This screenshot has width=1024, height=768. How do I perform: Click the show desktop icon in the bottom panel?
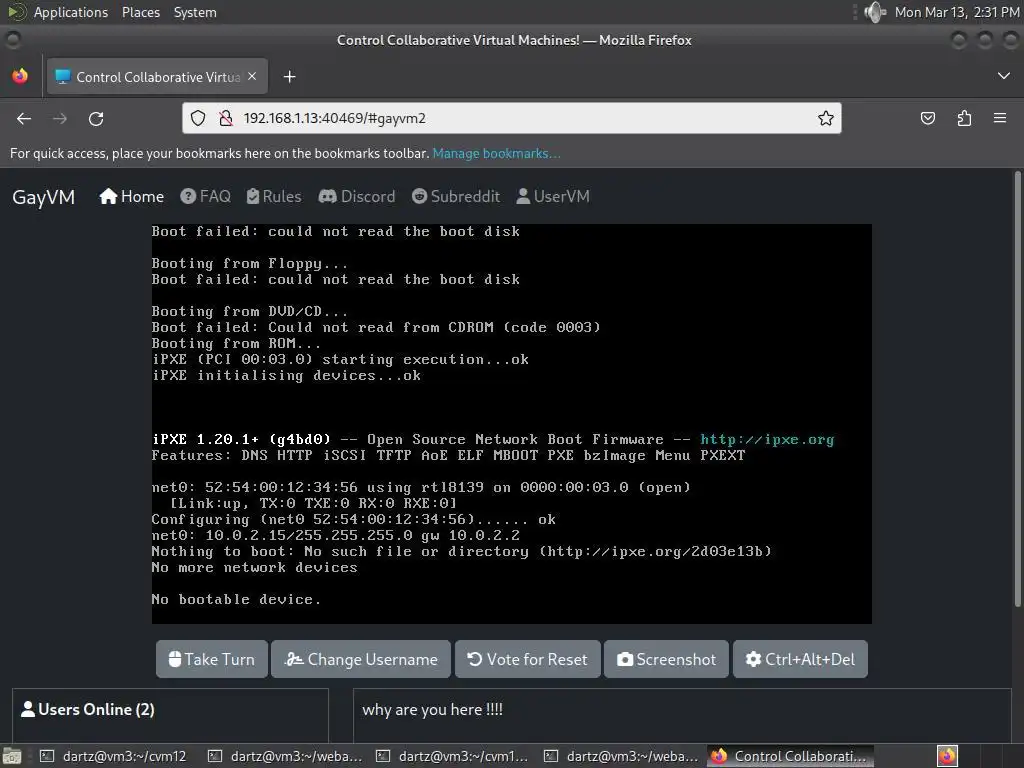pyautogui.click(x=12, y=756)
